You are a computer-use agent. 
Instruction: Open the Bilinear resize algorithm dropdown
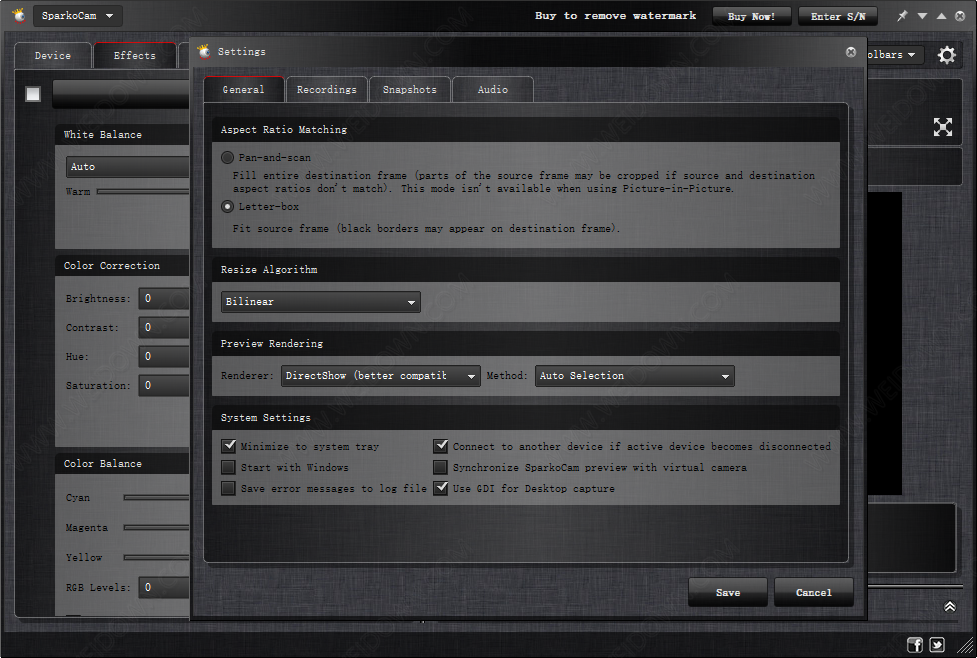tap(321, 302)
